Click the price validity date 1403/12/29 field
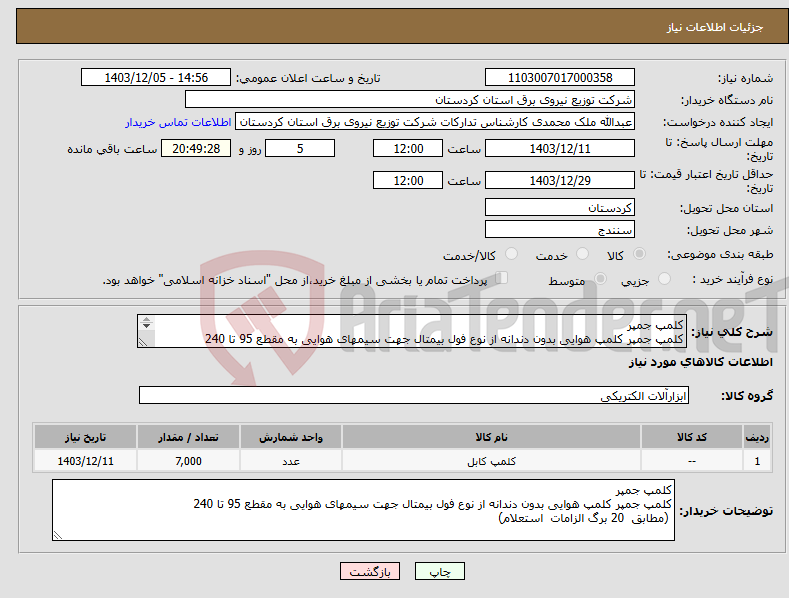 point(560,180)
